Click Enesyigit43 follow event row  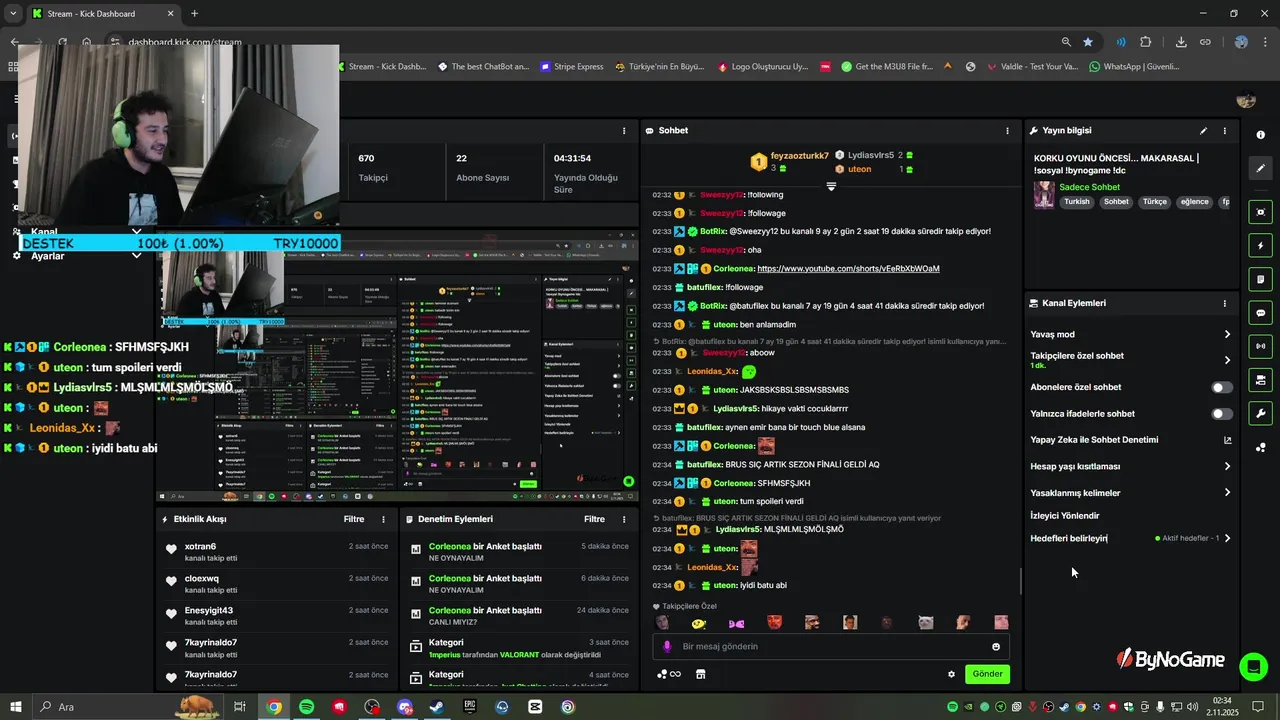(x=276, y=615)
